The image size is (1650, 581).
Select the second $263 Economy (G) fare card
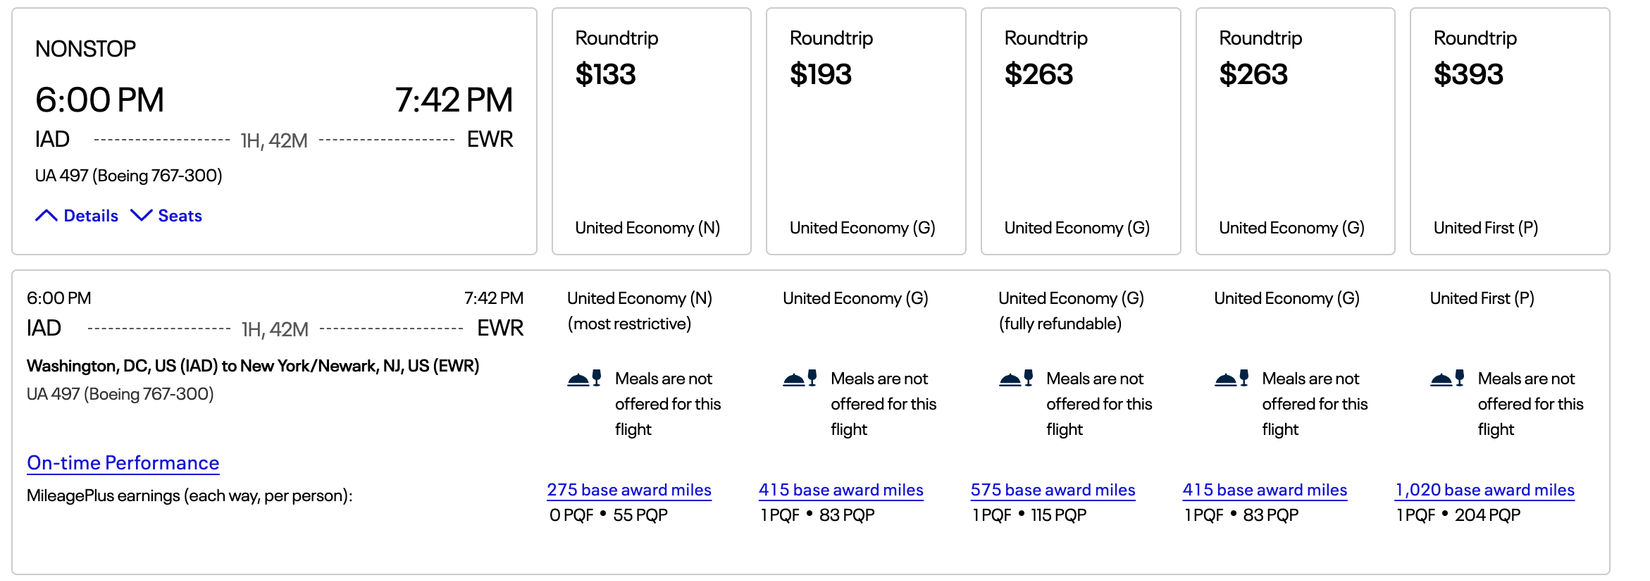[x=1295, y=131]
